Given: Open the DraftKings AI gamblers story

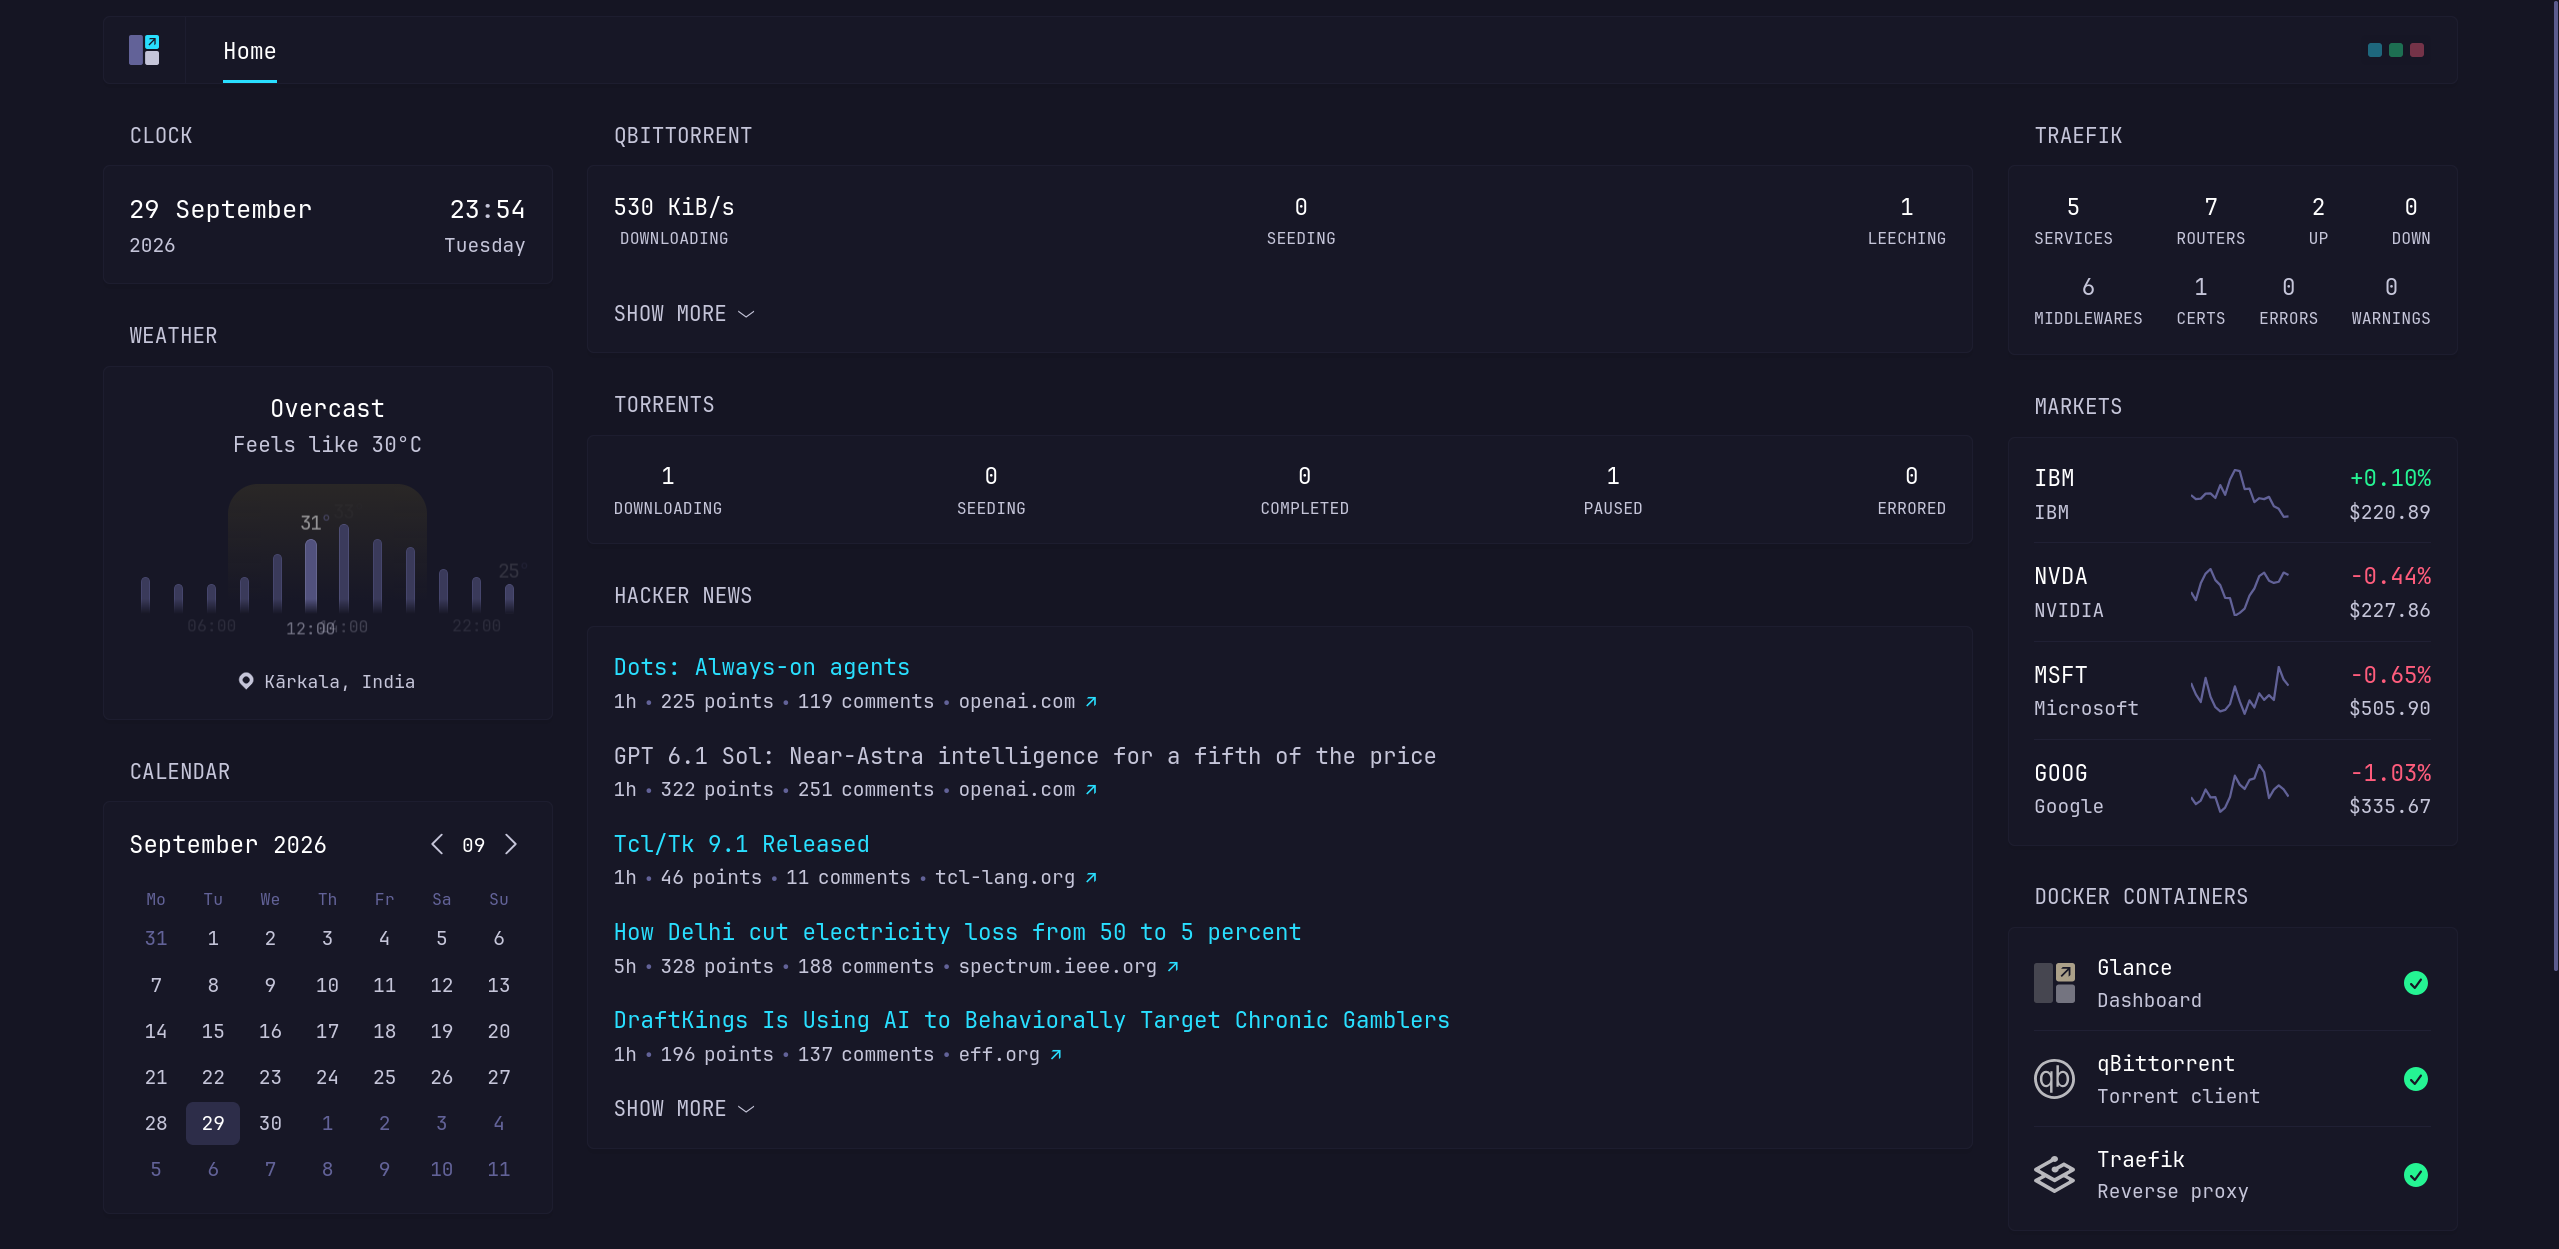Looking at the screenshot, I should tap(1031, 1020).
